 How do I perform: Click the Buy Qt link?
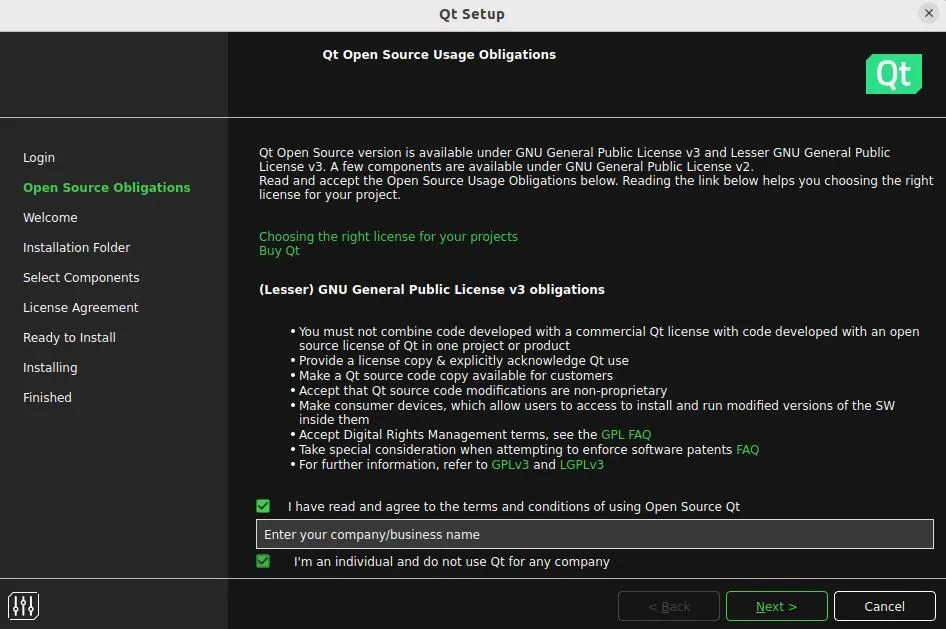point(279,250)
